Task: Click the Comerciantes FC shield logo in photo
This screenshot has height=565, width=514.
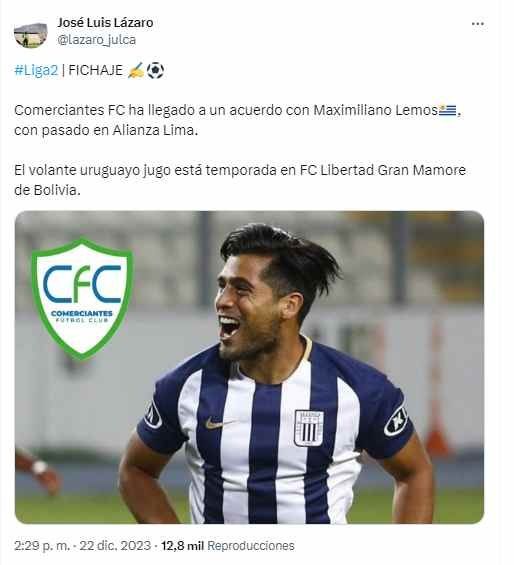Action: [x=82, y=299]
